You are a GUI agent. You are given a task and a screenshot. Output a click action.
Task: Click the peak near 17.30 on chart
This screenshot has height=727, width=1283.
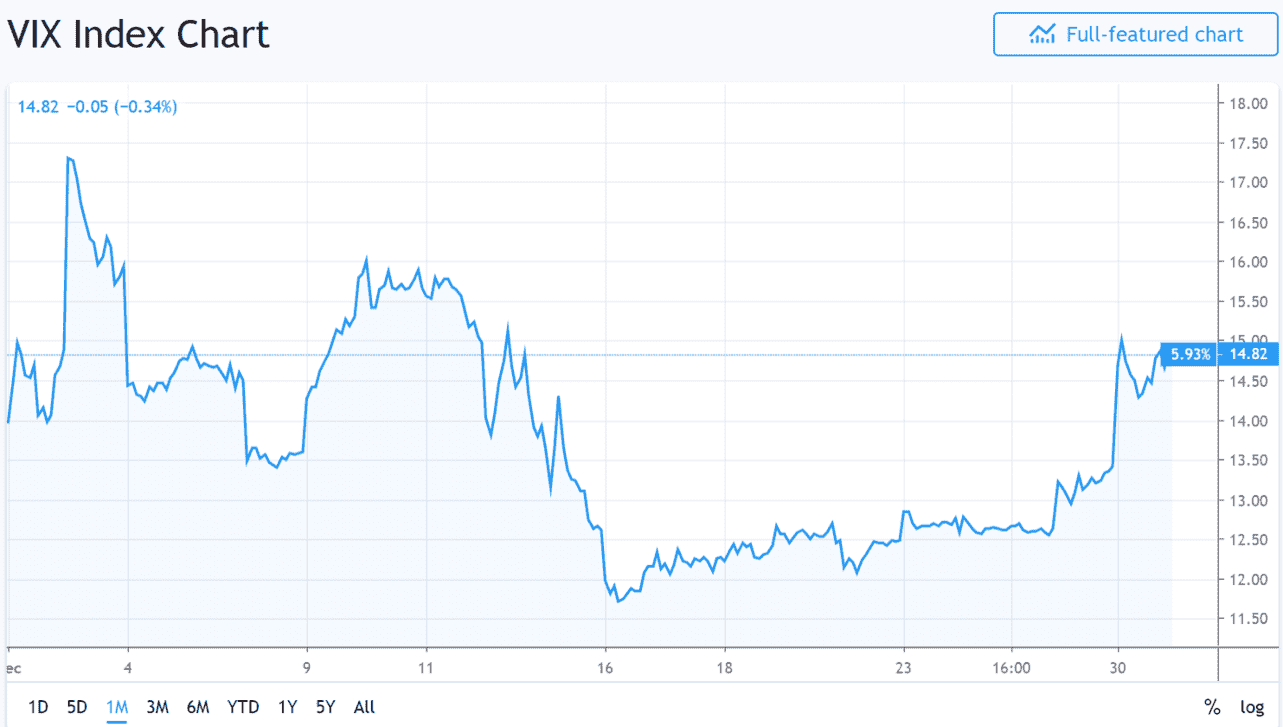click(x=69, y=158)
